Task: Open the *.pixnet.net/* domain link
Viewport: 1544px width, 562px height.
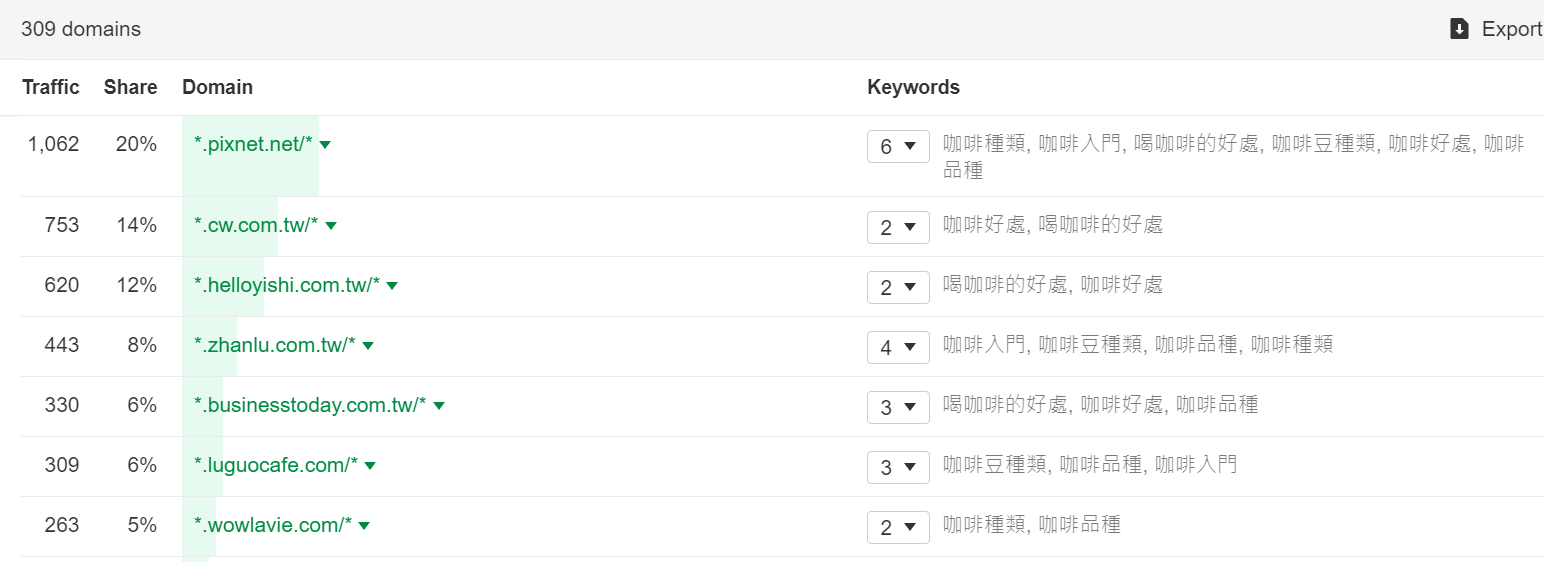Action: (x=253, y=144)
